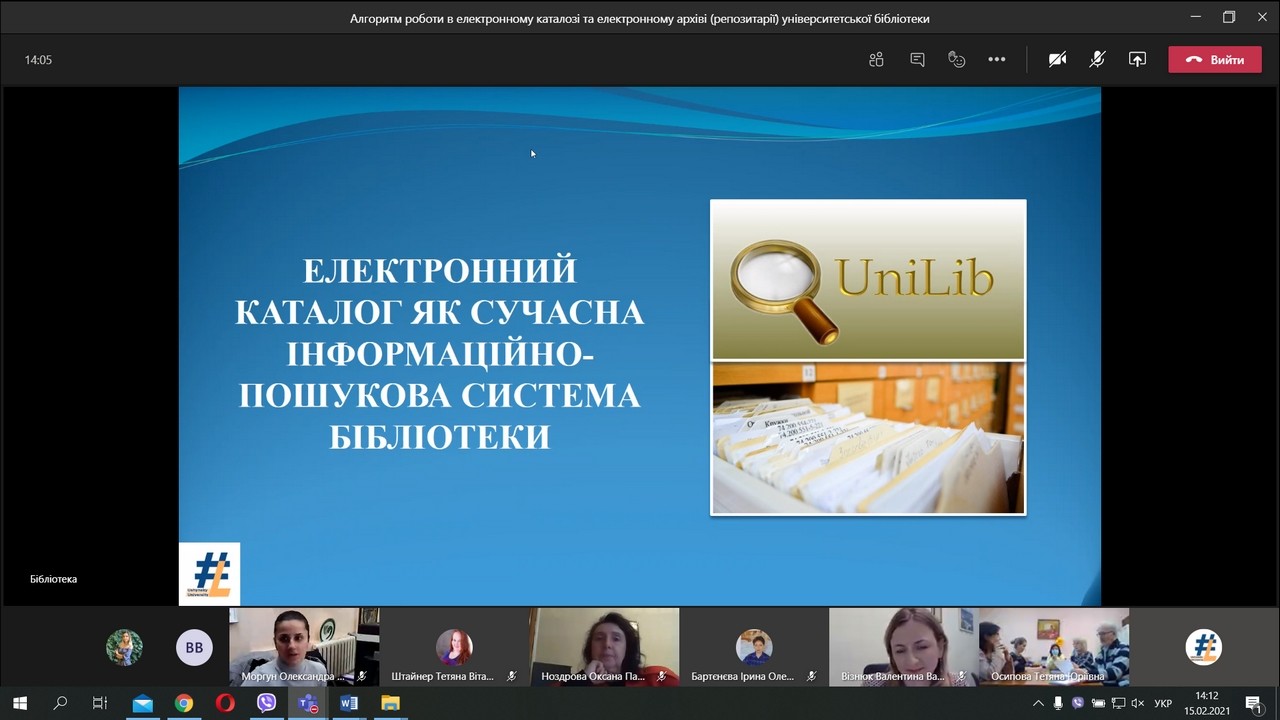Viewport: 1280px width, 720px height.
Task: Click the microphone icon in system tray
Action: pos(1058,703)
